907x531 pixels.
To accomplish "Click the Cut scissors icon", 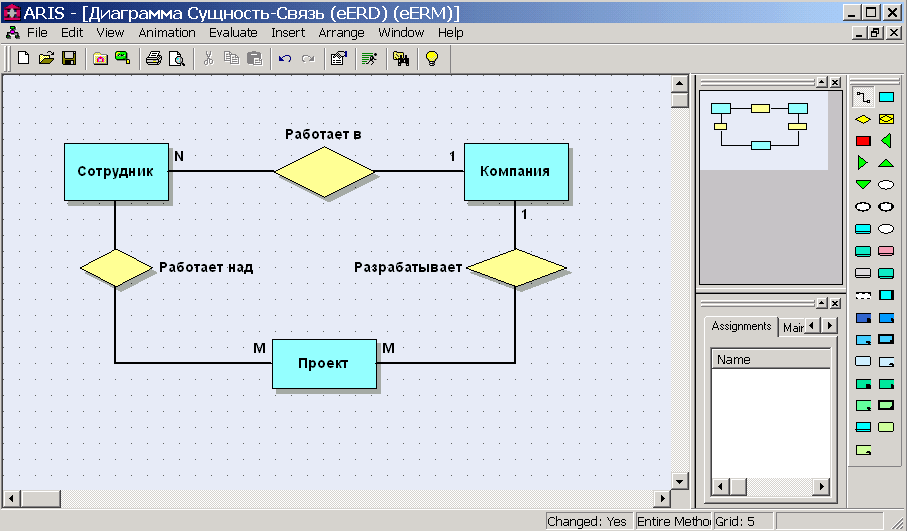I will pos(208,58).
